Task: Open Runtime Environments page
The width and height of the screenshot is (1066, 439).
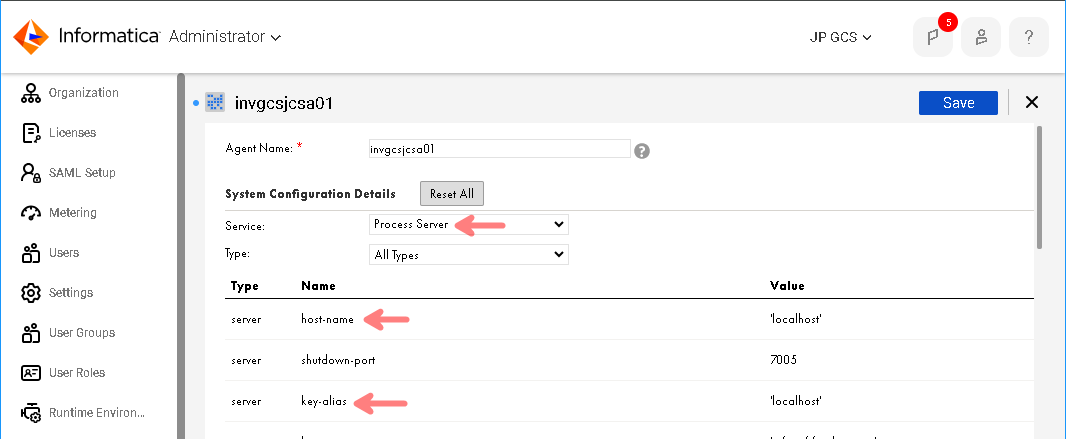Action: (97, 413)
